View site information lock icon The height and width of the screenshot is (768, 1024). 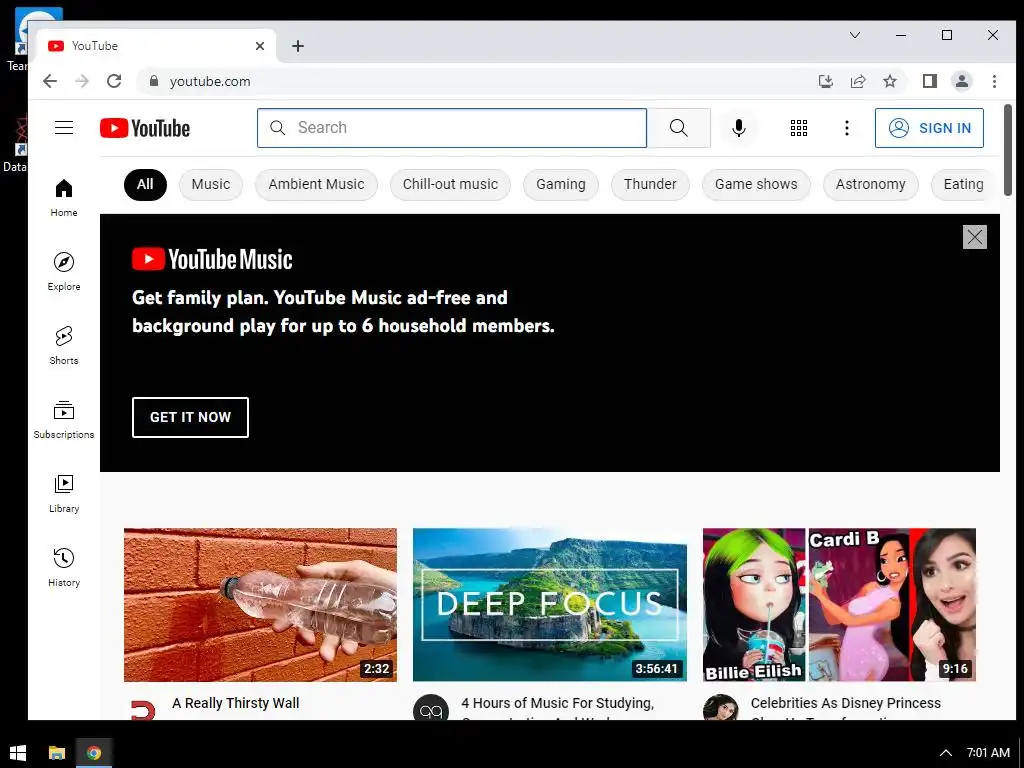(154, 81)
